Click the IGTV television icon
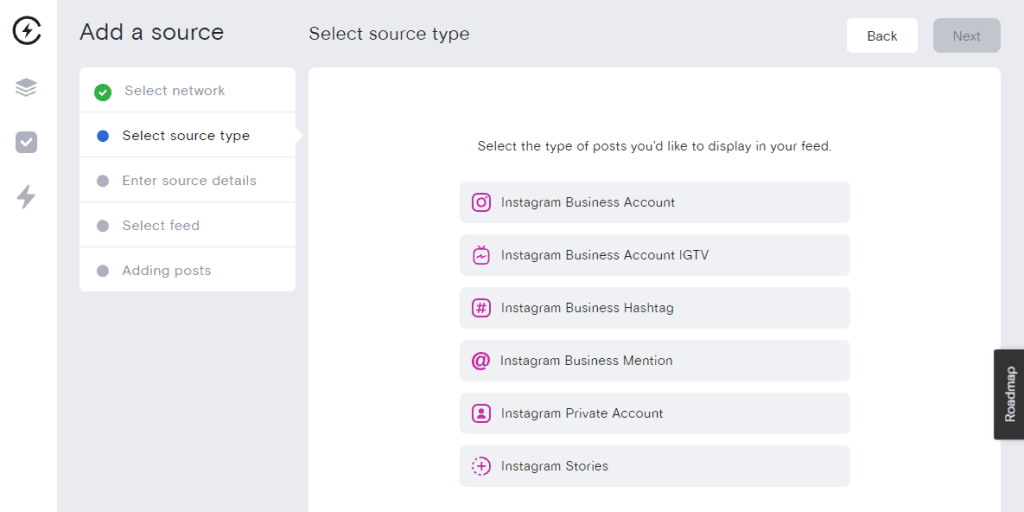The height and width of the screenshot is (512, 1024). 481,255
